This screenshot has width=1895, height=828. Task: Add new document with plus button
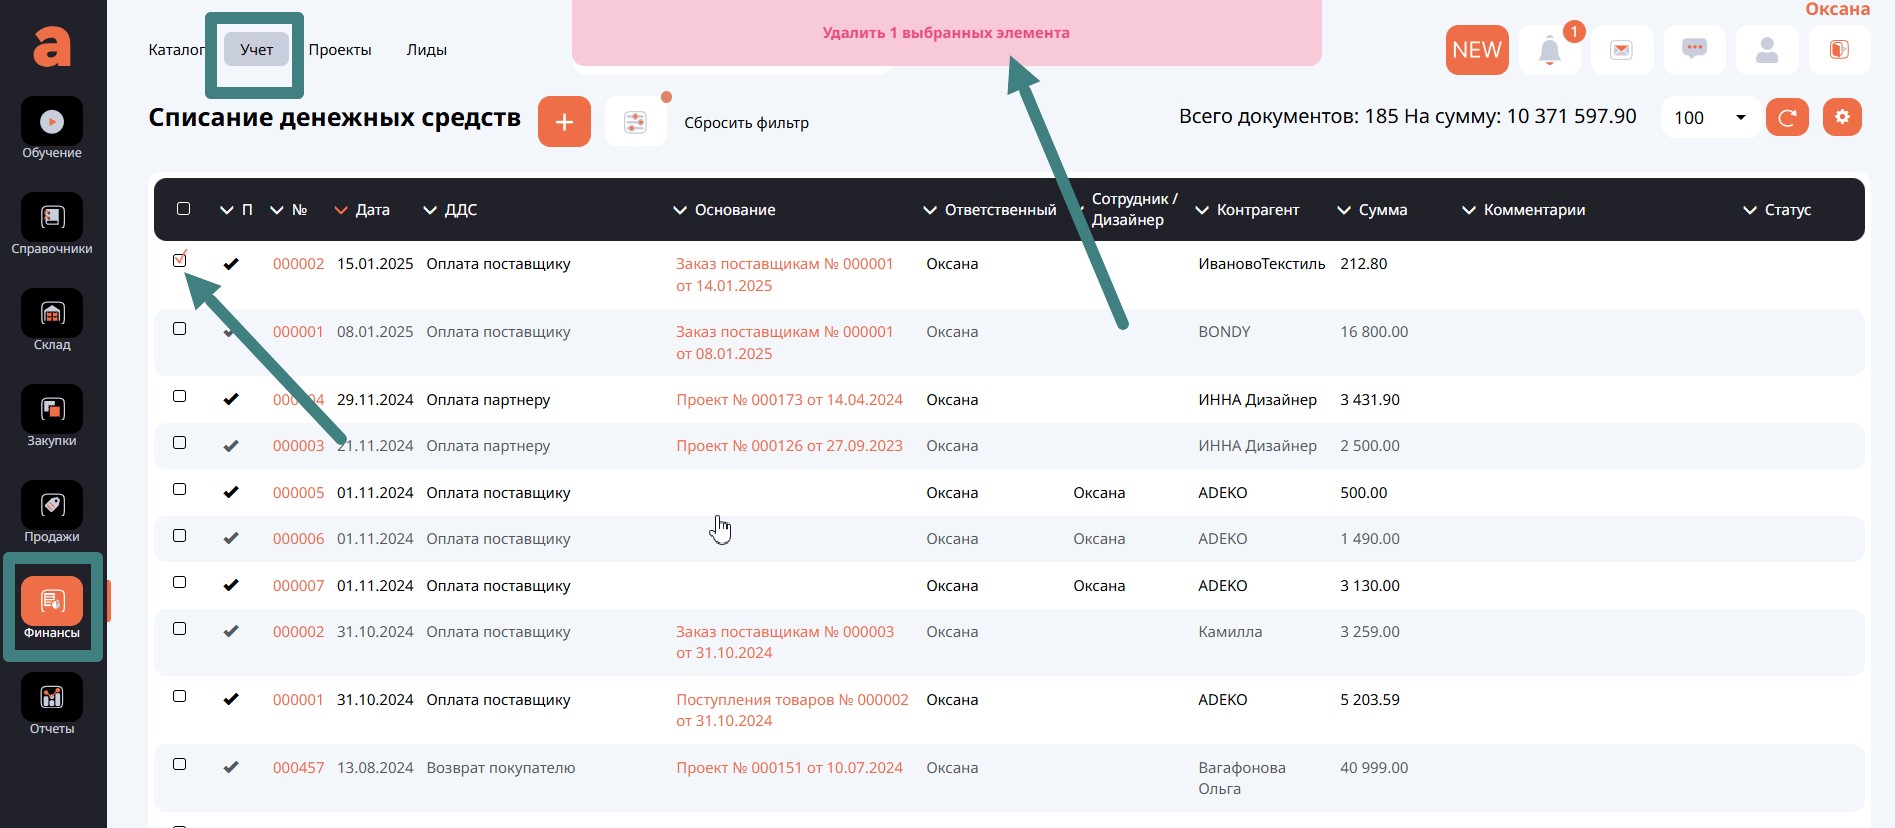click(x=564, y=122)
